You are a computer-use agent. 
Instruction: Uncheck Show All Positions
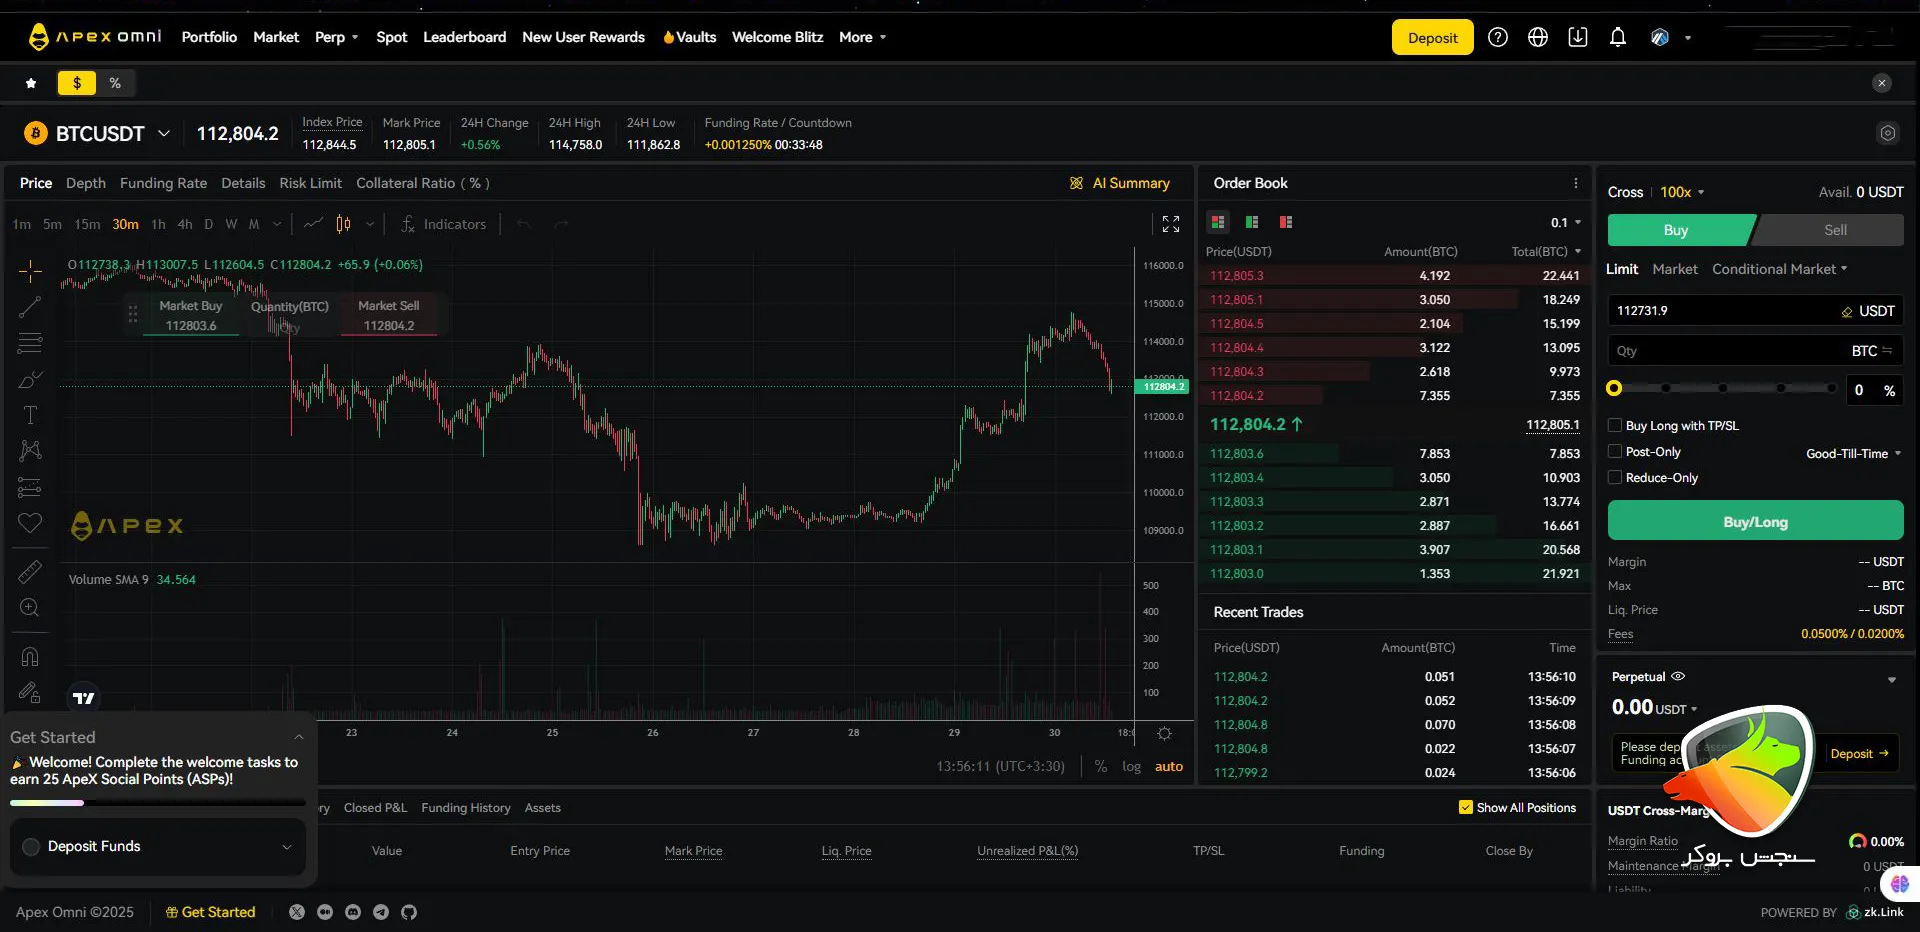click(1466, 808)
